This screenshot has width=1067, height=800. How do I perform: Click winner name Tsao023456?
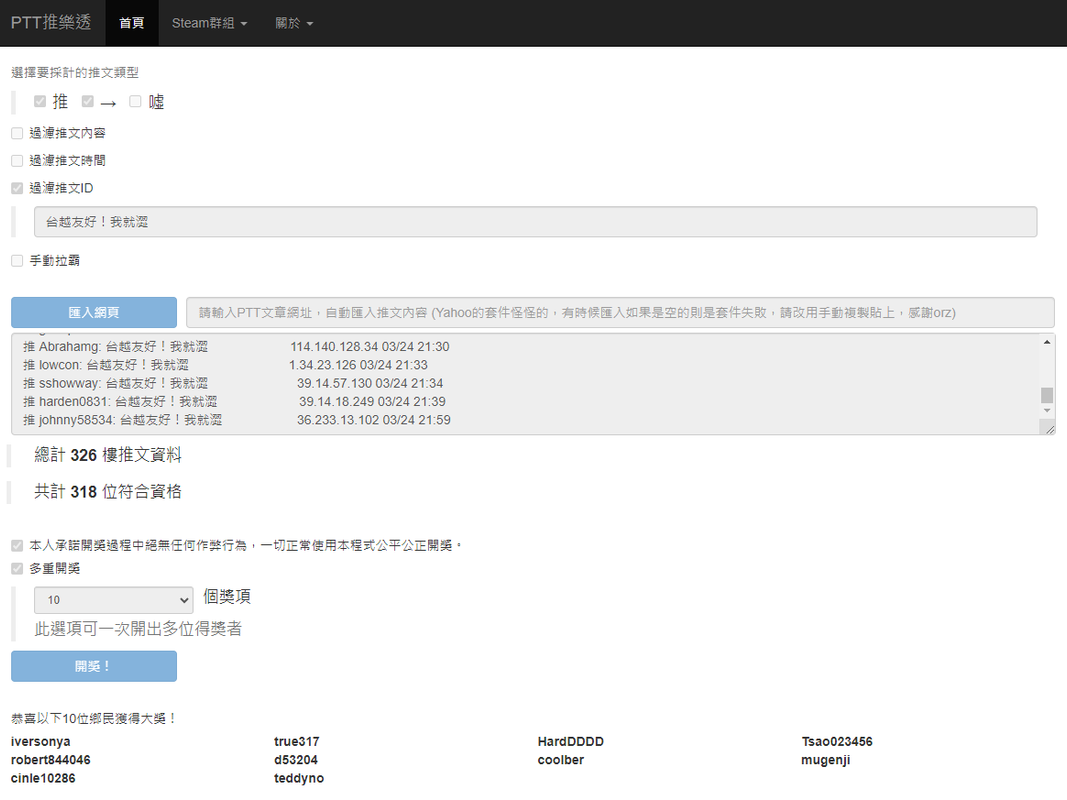[837, 742]
